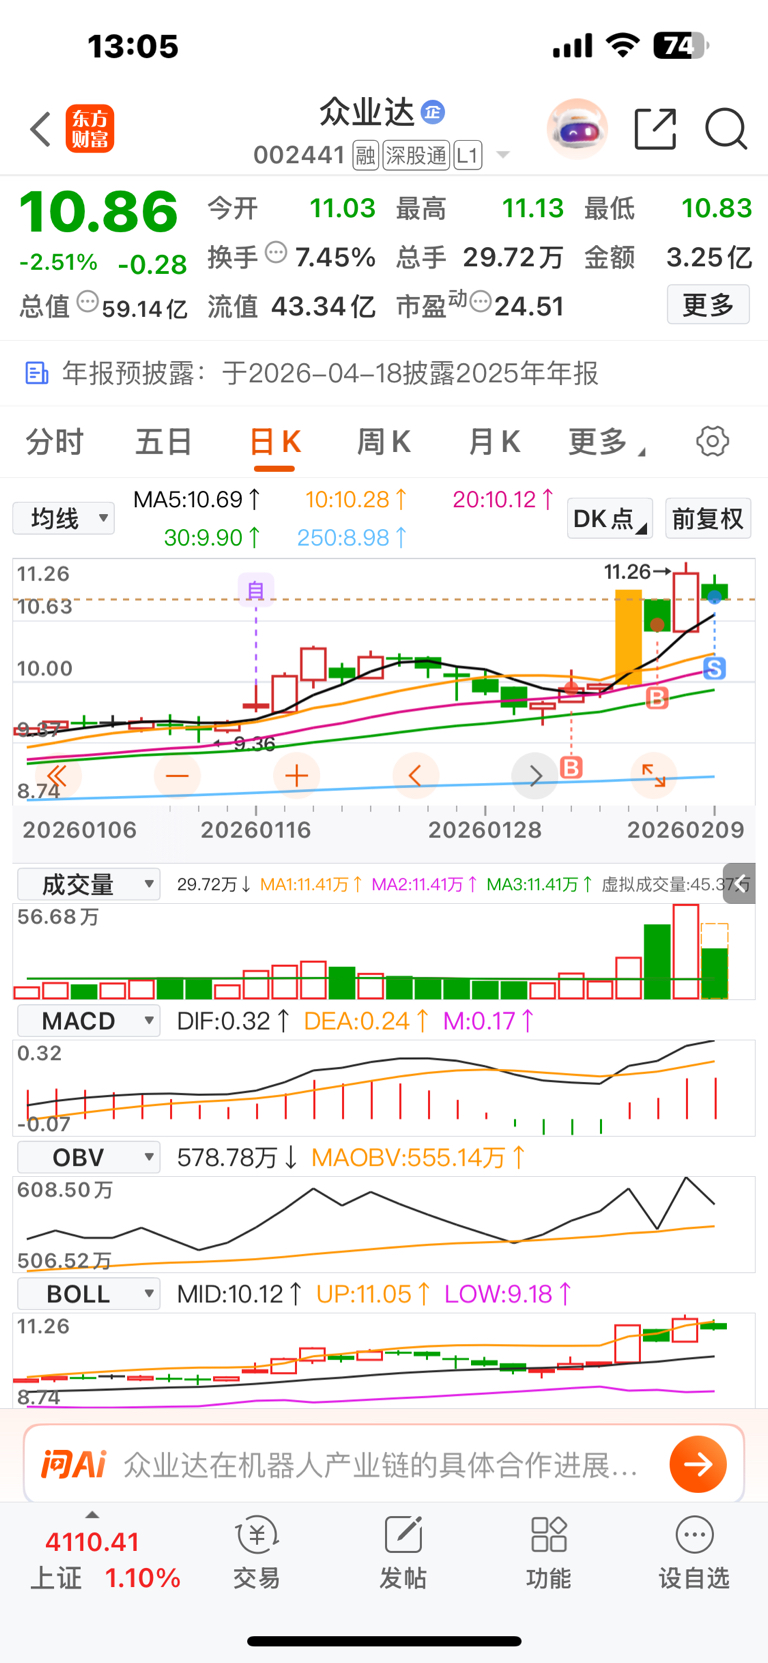Tap the 更多 quote details button
Screen dimensions: 768x1663
point(708,304)
